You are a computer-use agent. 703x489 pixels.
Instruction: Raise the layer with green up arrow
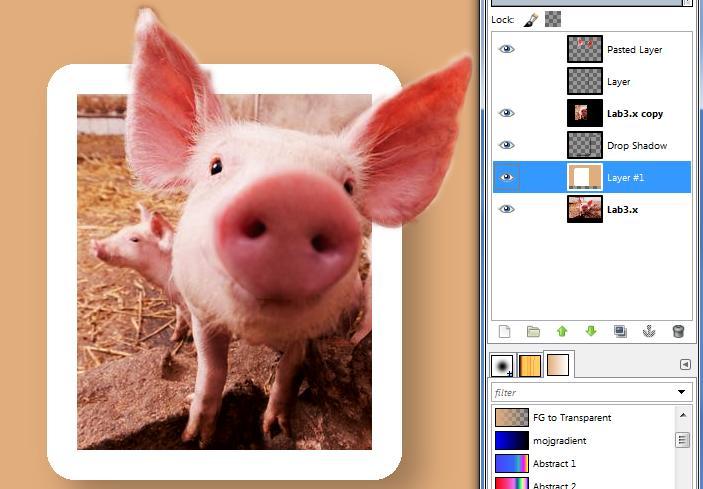click(562, 331)
